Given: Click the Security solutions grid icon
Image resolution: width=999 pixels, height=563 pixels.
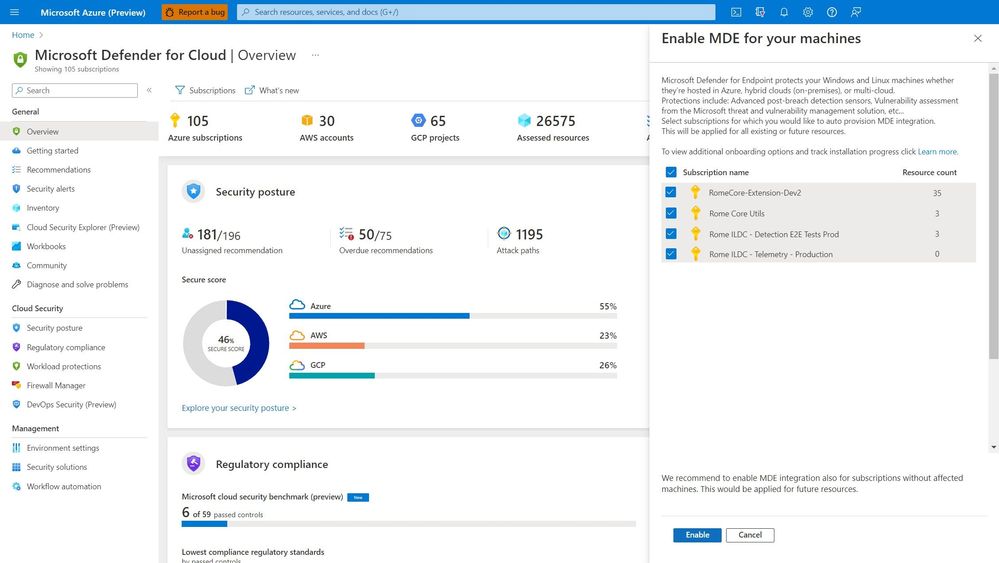Looking at the screenshot, I should [17, 467].
